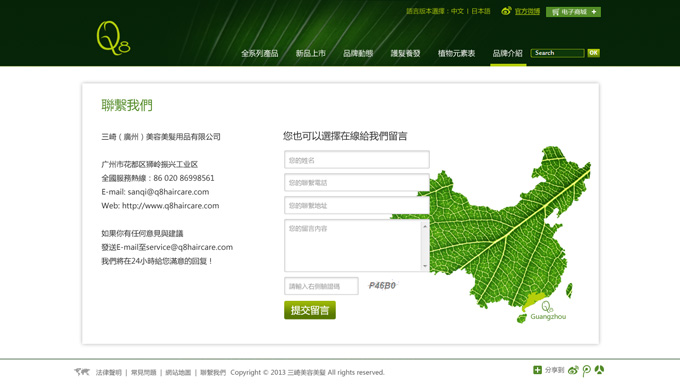Viewport: 680px width, 386px height.
Task: Click the OK search button
Action: click(593, 53)
